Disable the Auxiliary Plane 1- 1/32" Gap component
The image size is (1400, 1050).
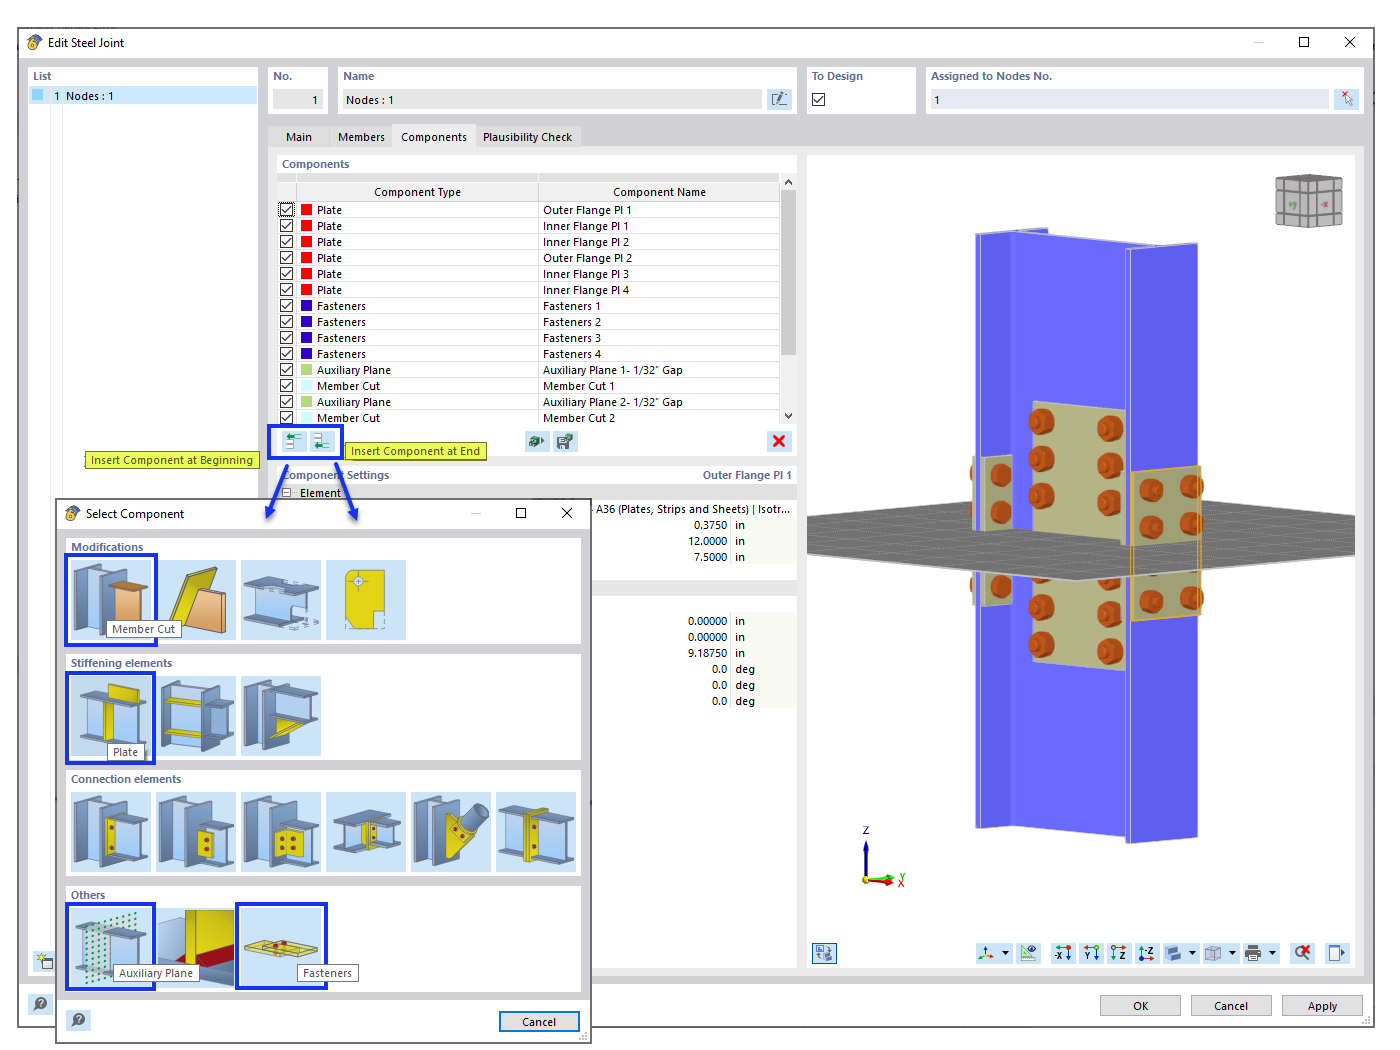click(x=286, y=369)
